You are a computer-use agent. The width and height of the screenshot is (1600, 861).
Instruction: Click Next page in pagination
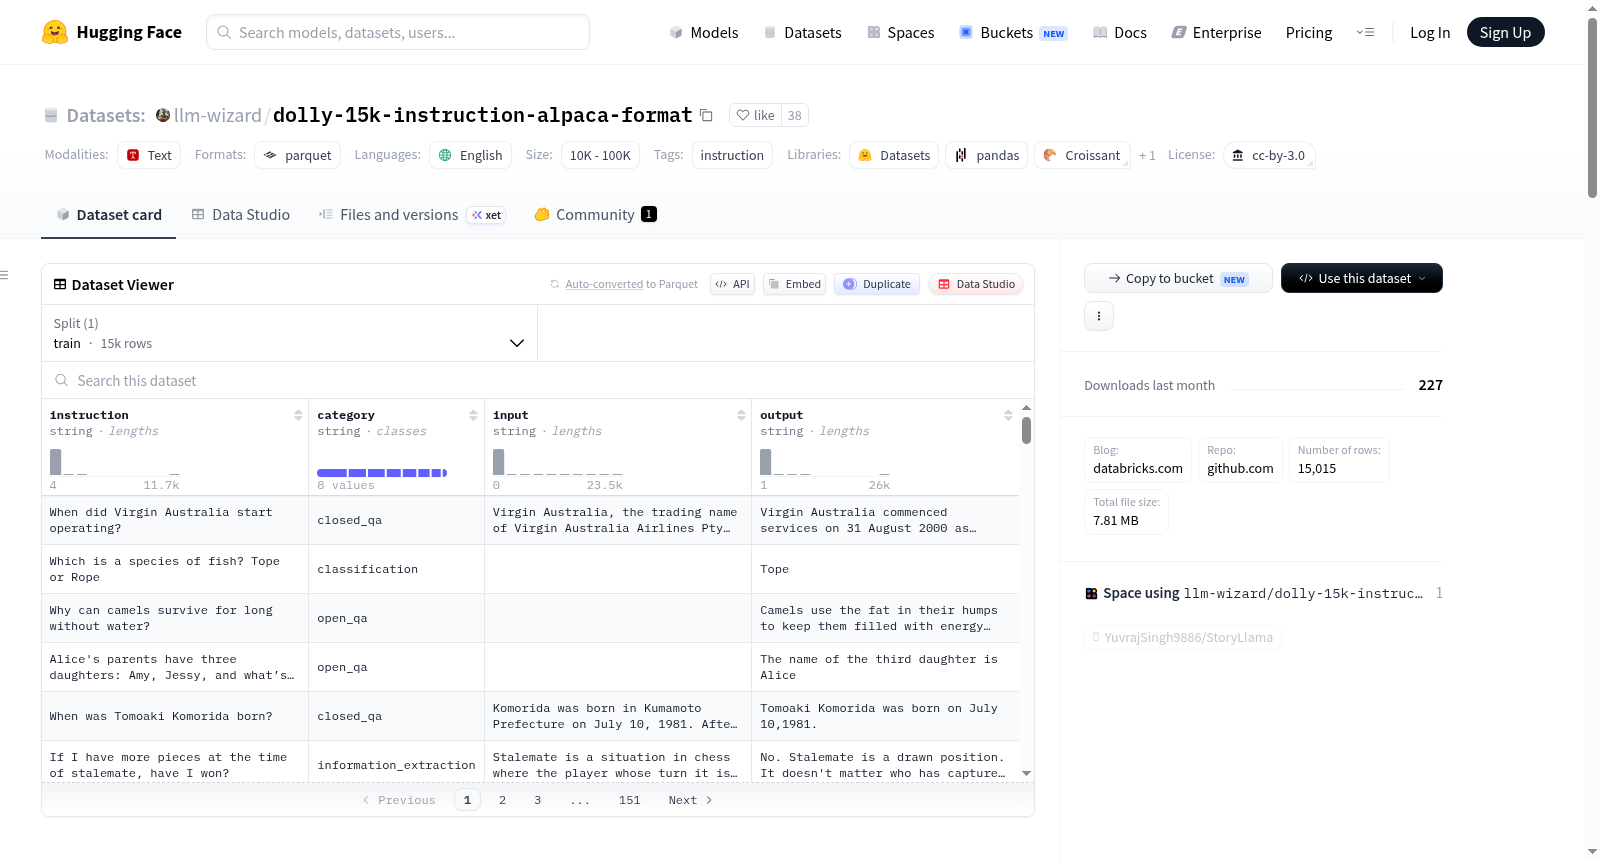coord(690,800)
